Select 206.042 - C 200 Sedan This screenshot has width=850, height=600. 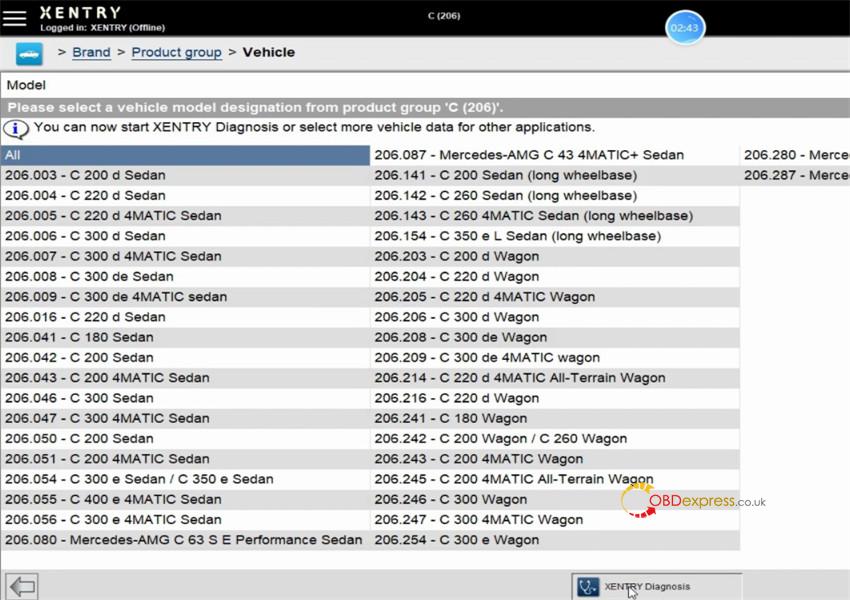click(x=185, y=358)
